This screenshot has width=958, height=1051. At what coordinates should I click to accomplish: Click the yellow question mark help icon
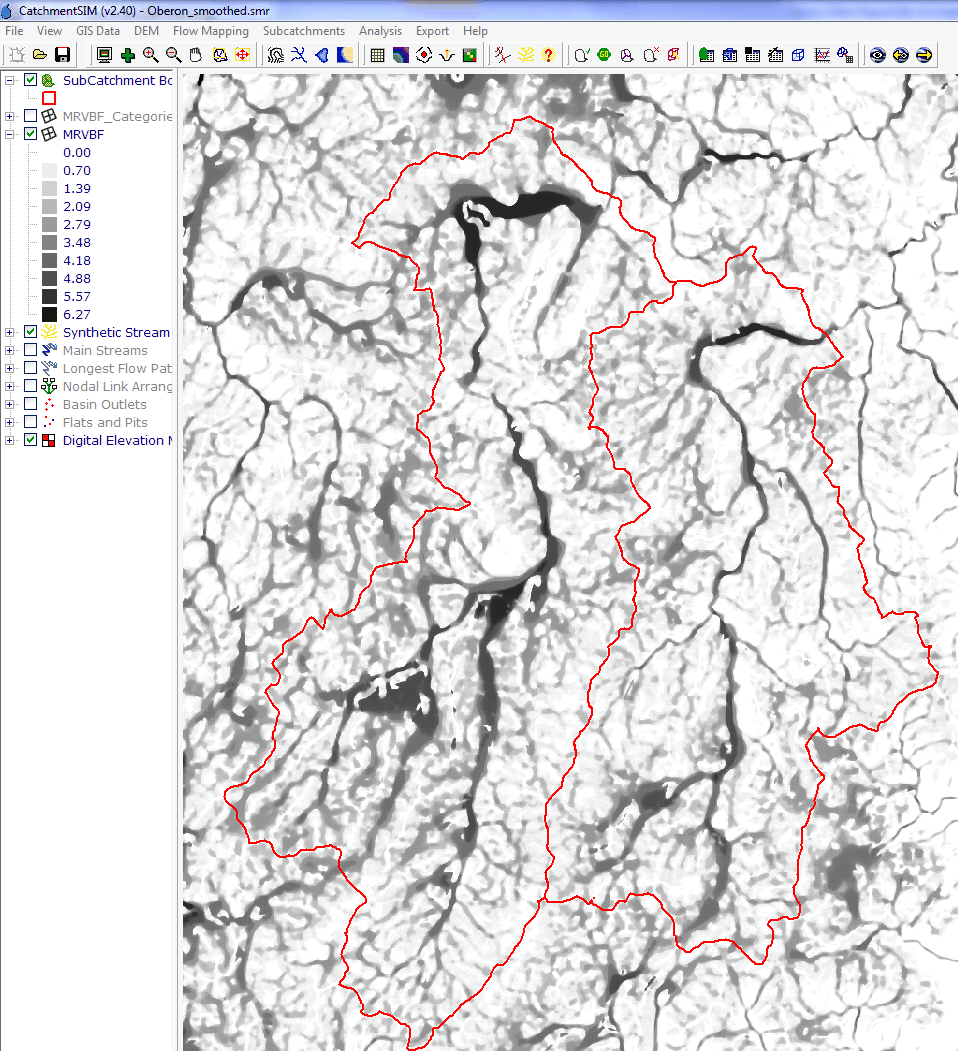tap(548, 55)
